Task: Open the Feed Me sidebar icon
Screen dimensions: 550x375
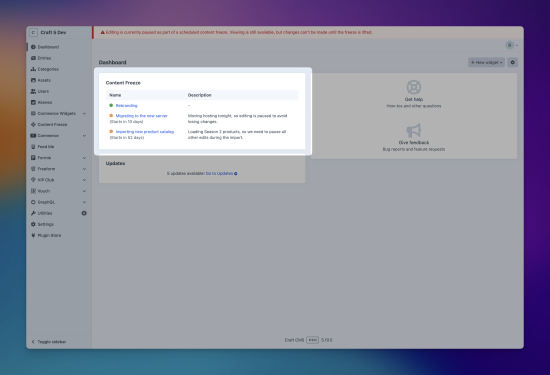Action: click(33, 147)
